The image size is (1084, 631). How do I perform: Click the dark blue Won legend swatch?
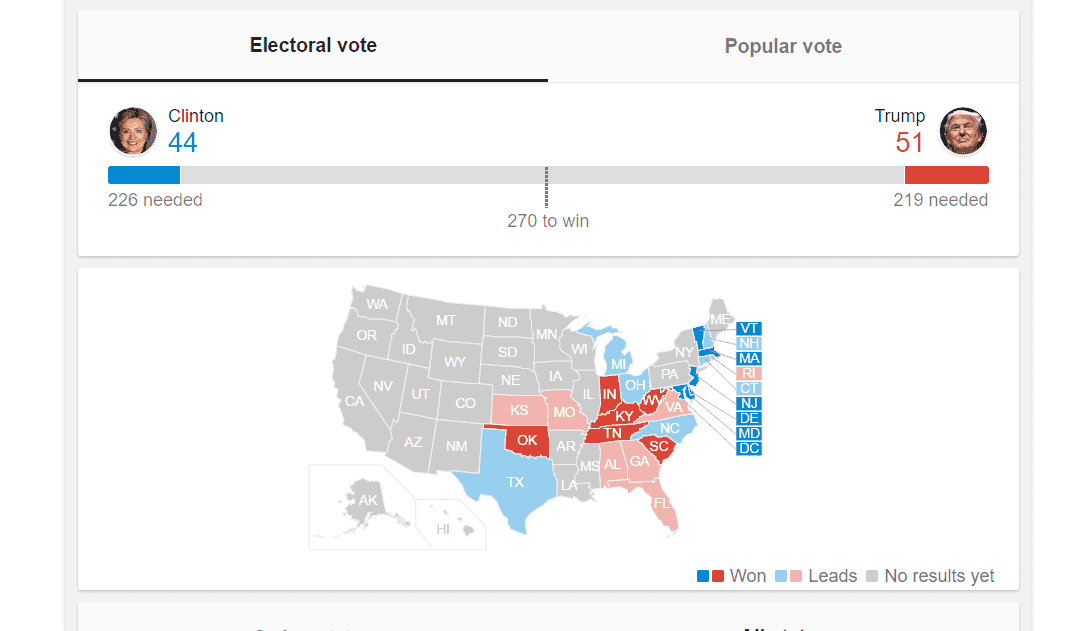703,576
